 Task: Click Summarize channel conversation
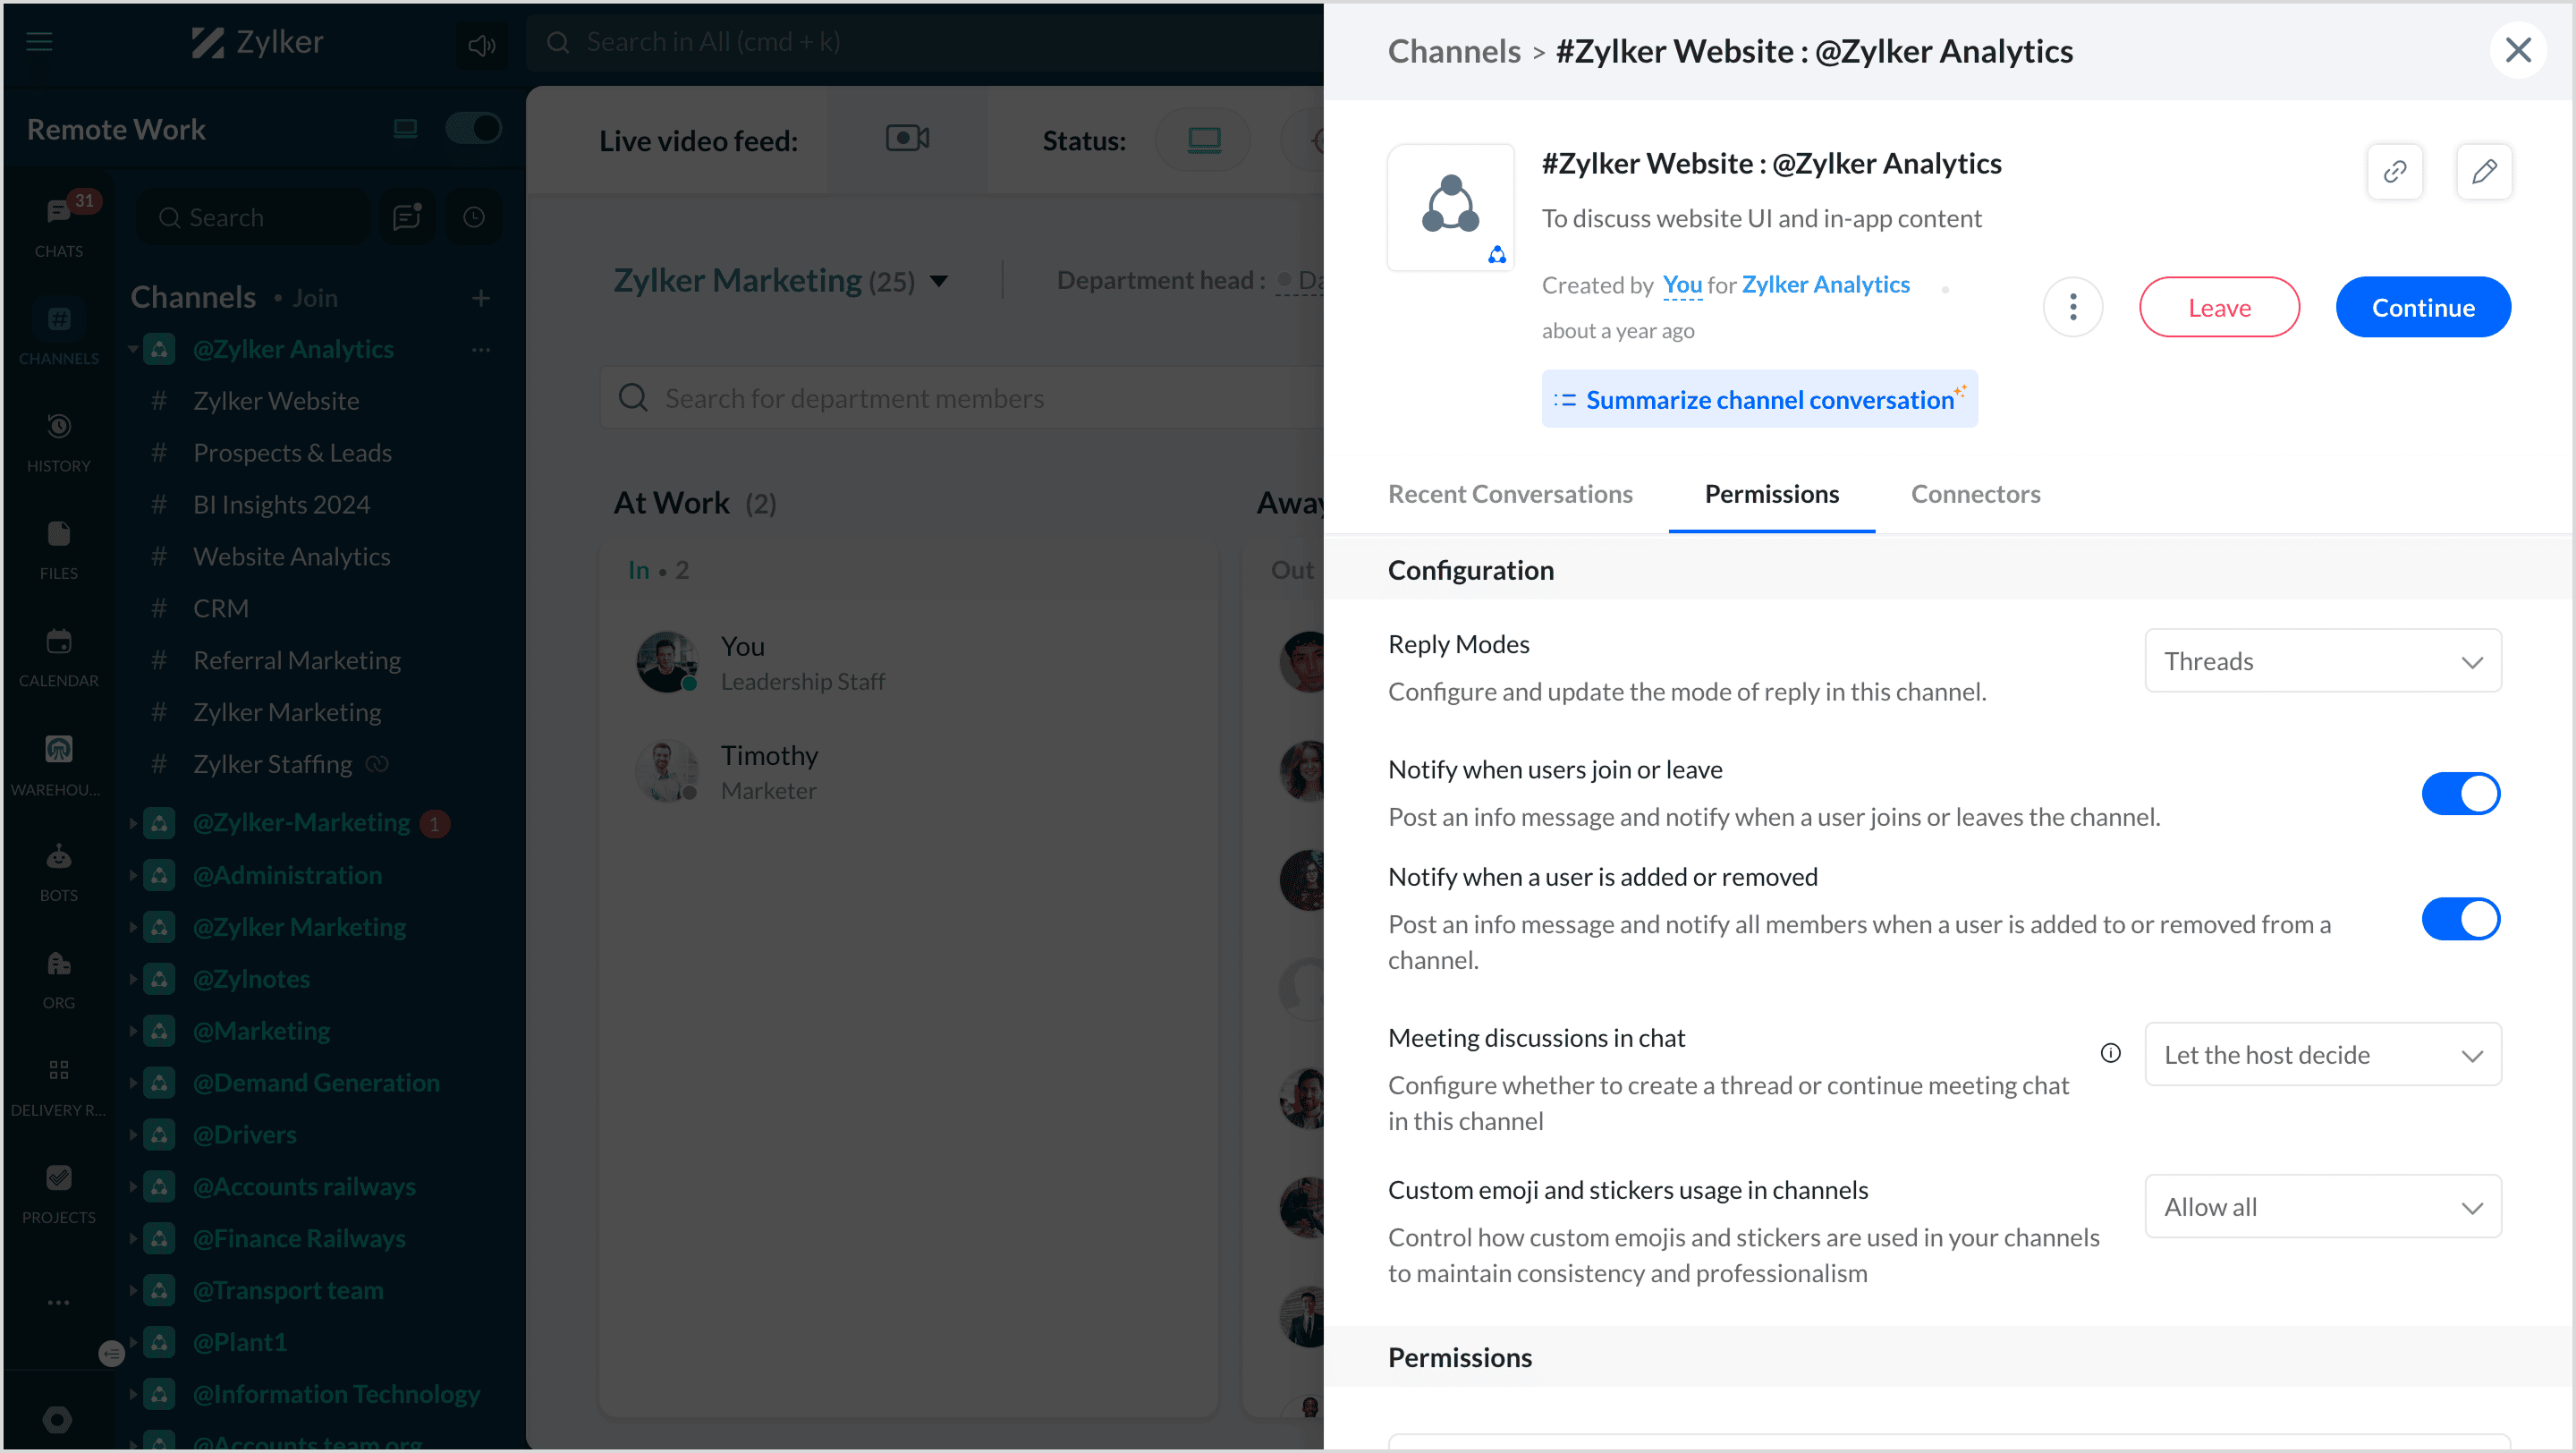(x=1759, y=400)
